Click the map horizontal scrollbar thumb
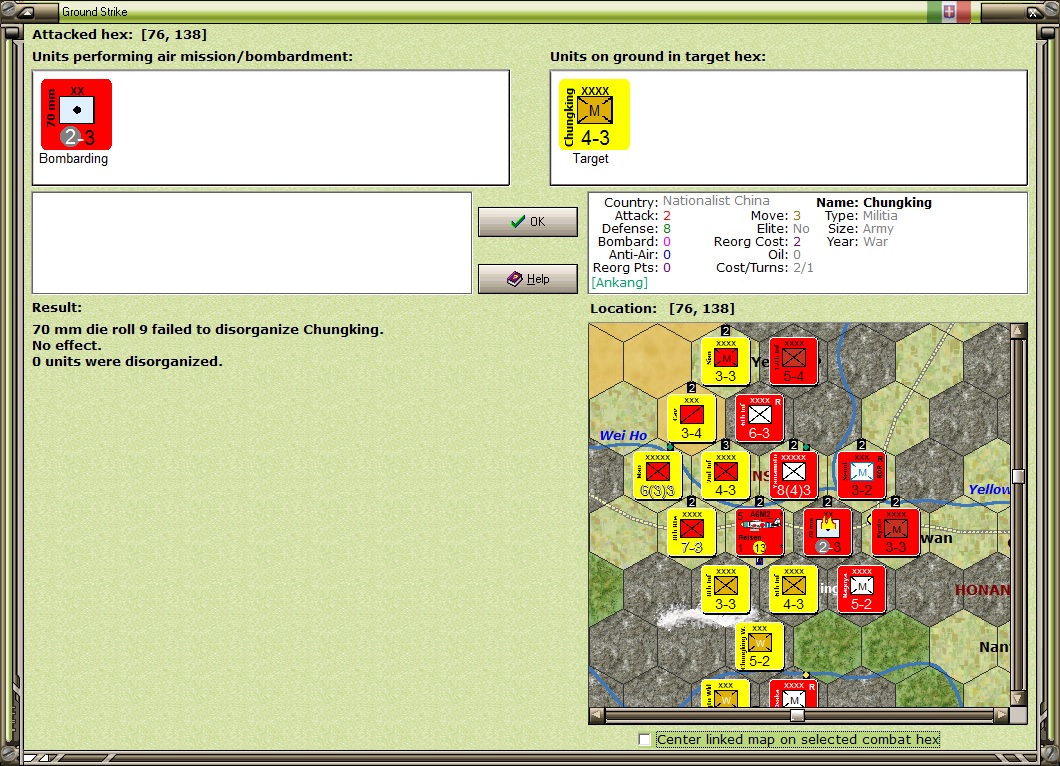Viewport: 1060px width, 766px height. point(797,715)
